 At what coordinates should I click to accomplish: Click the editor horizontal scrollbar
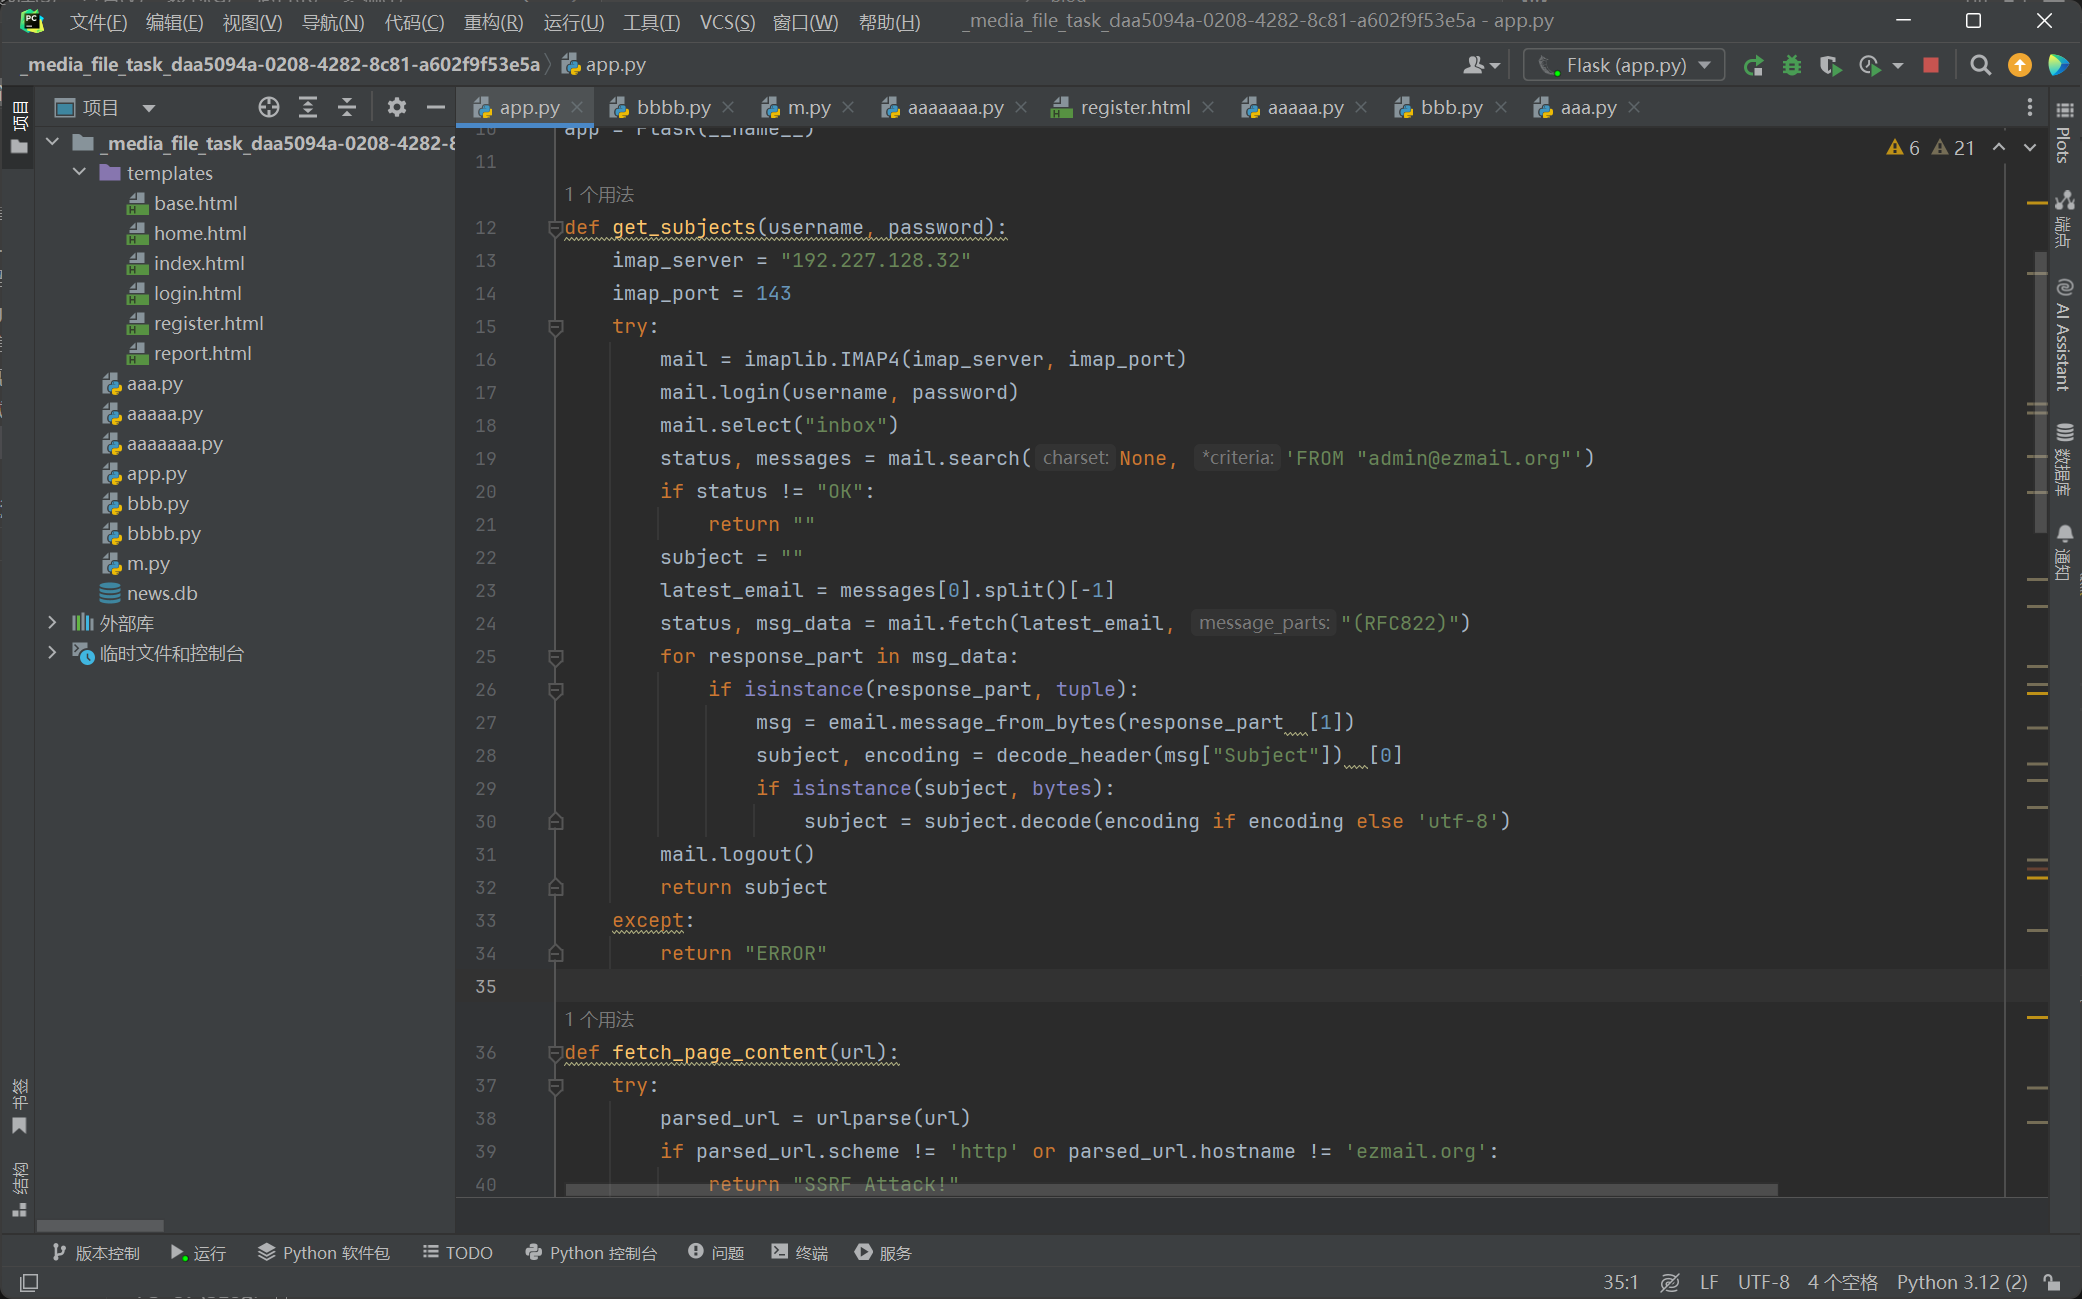click(1170, 1190)
